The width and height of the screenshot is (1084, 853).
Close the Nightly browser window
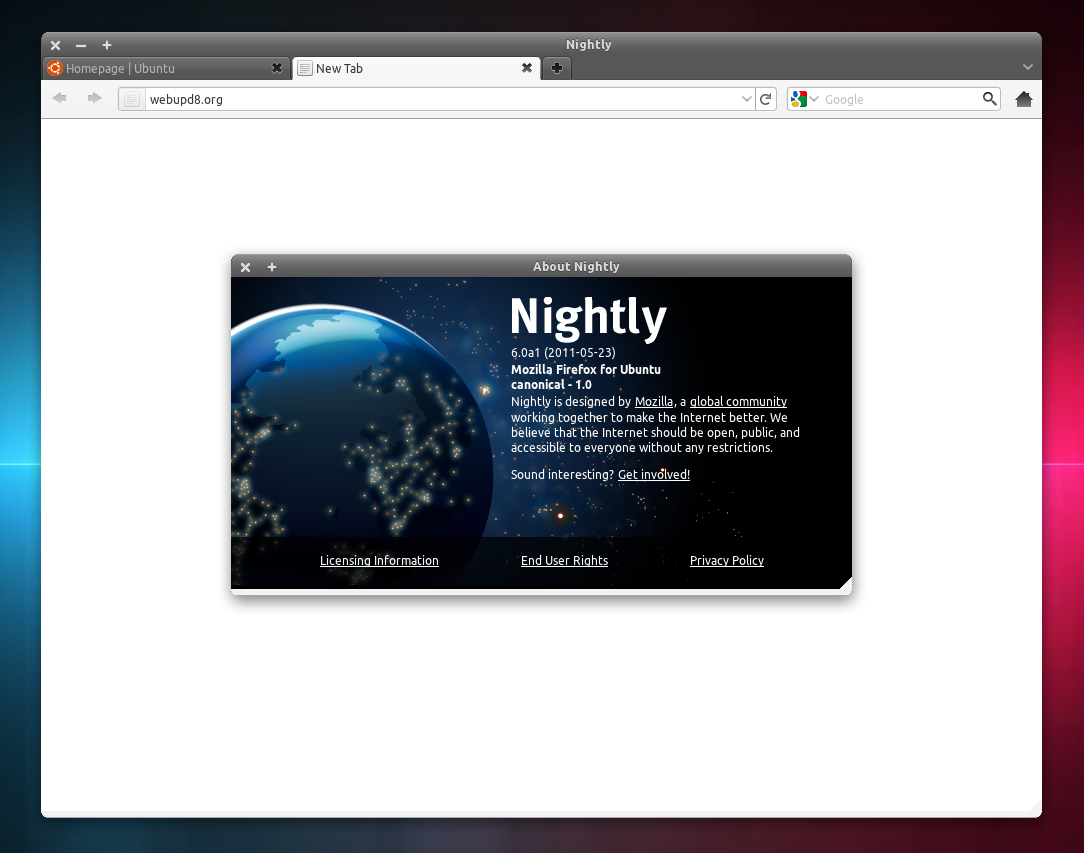tap(55, 45)
